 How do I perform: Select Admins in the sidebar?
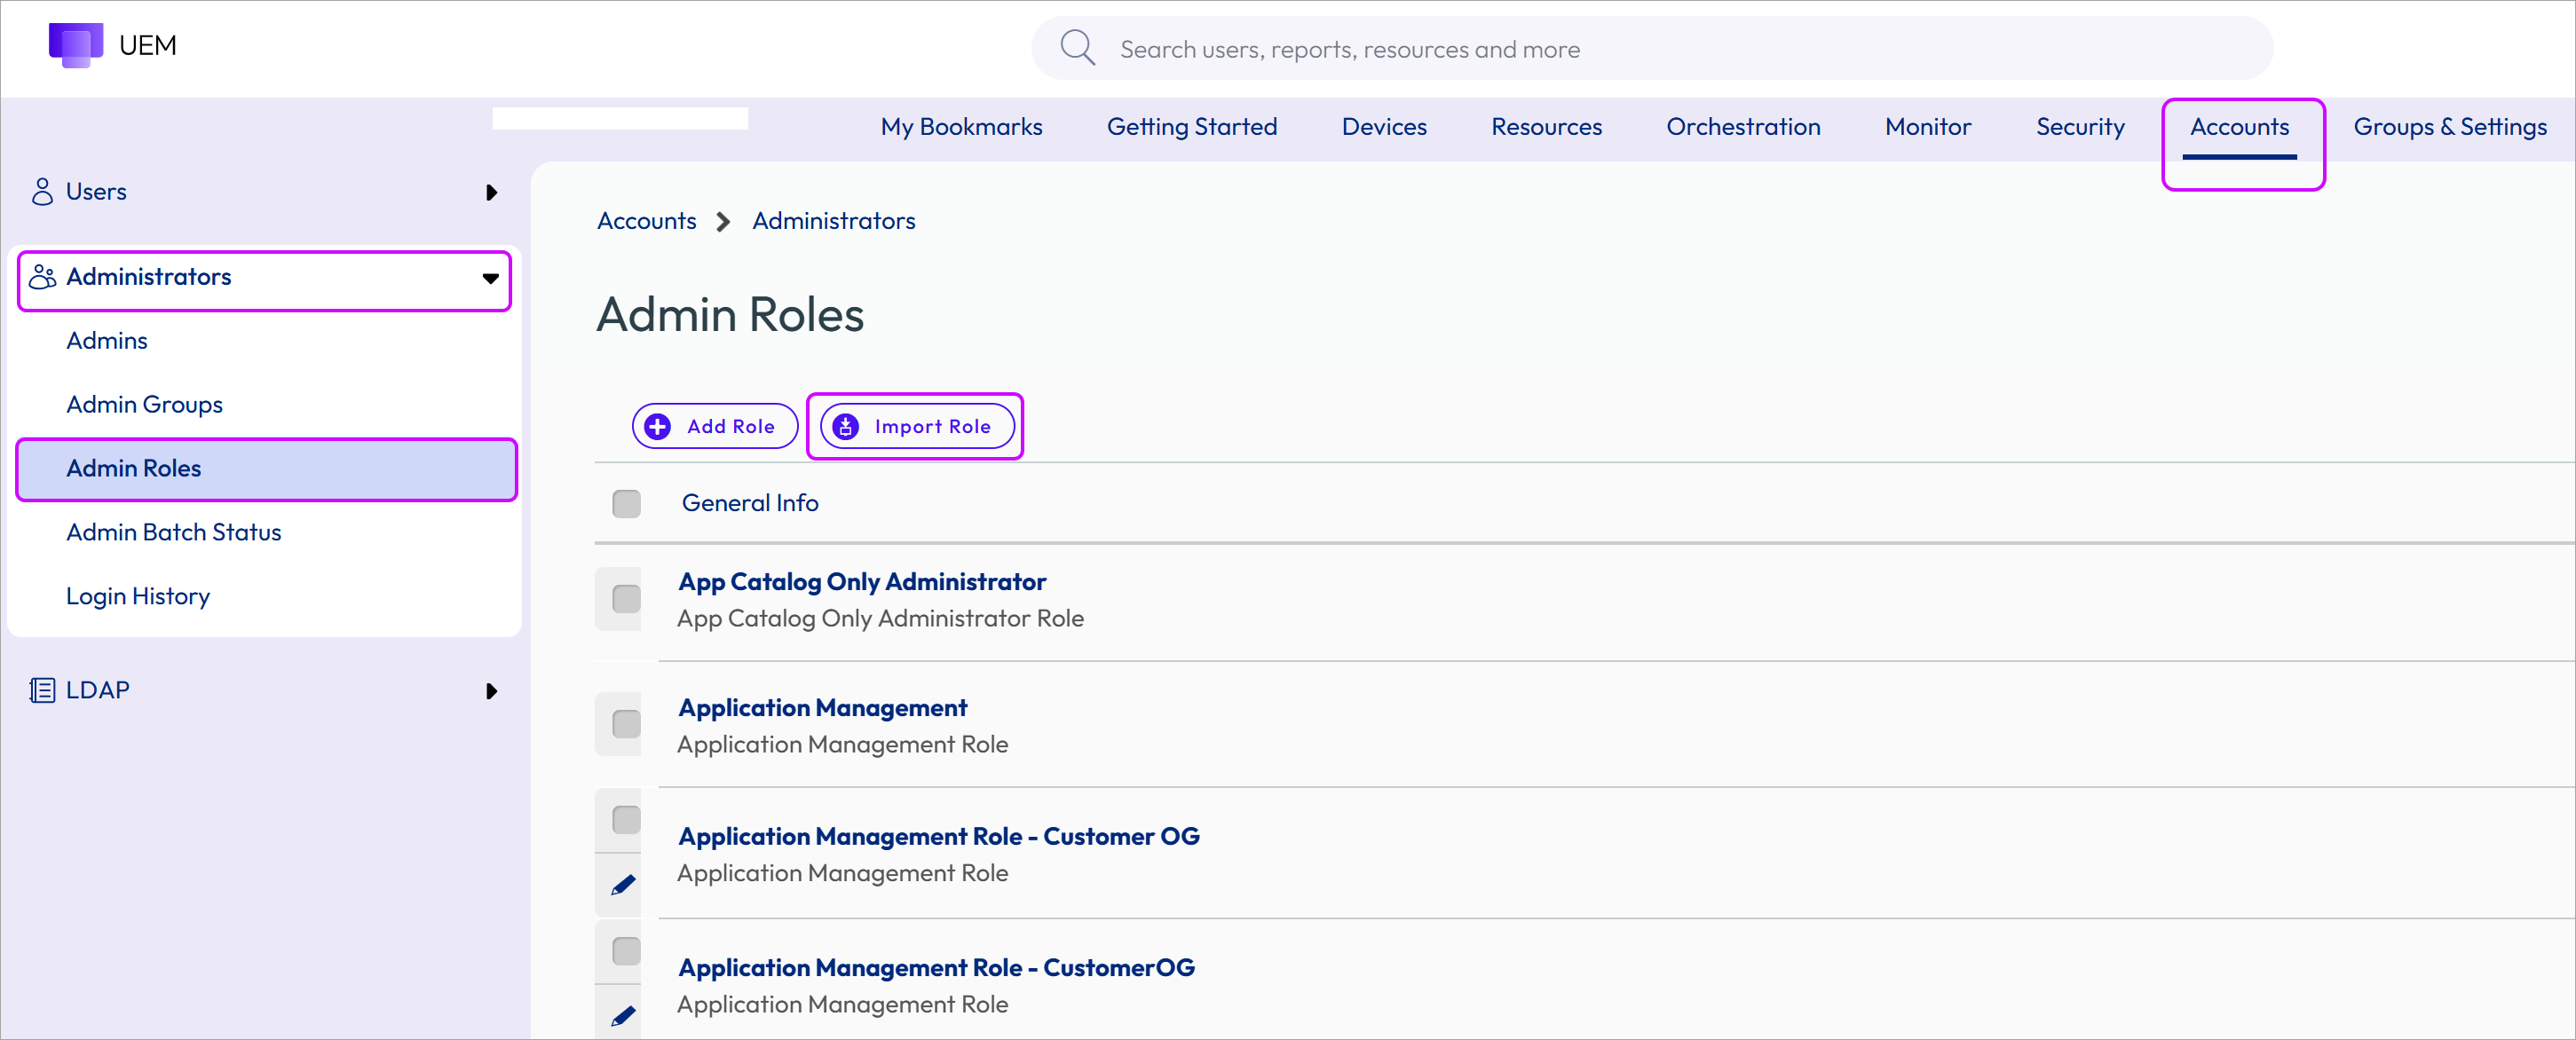click(x=106, y=341)
